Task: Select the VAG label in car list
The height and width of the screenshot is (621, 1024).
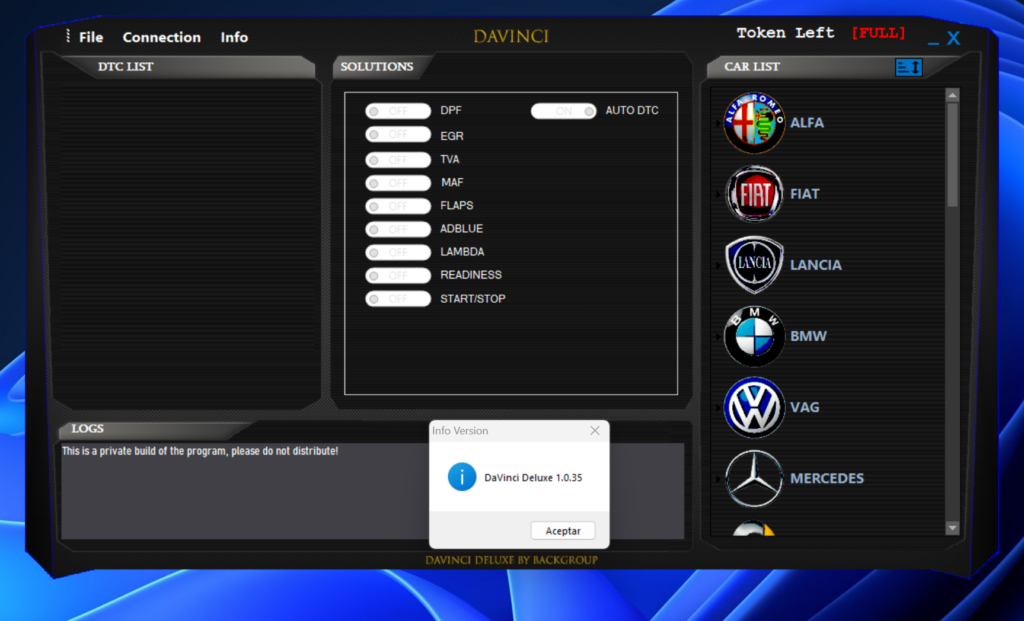Action: click(804, 407)
